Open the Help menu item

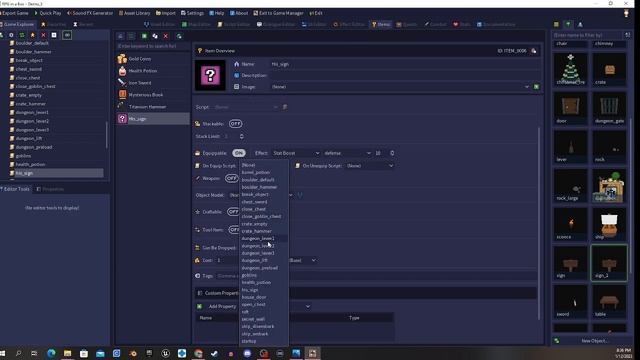216,13
